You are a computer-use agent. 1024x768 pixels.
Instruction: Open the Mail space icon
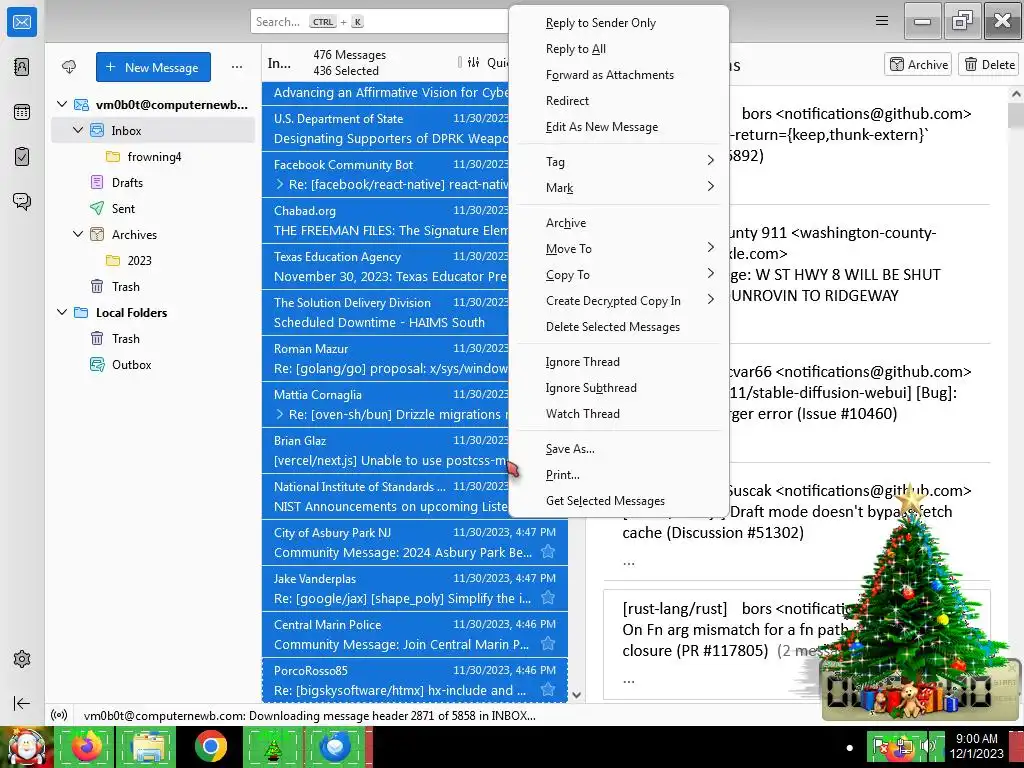pos(22,22)
